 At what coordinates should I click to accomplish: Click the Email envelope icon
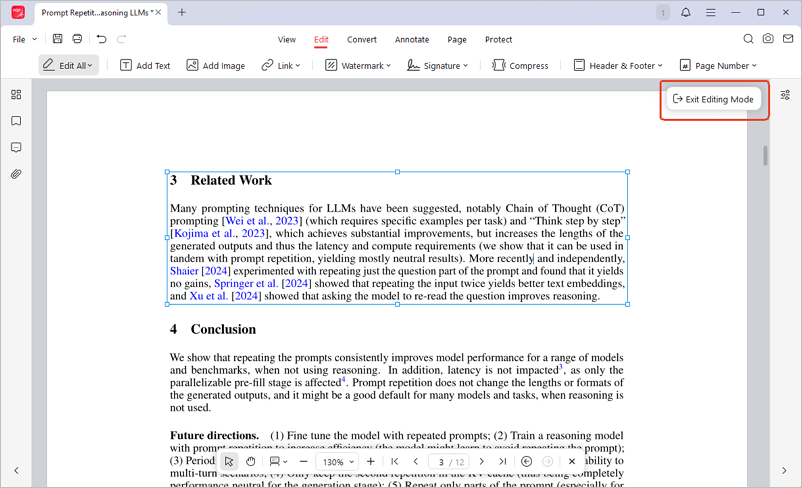pyautogui.click(x=788, y=39)
